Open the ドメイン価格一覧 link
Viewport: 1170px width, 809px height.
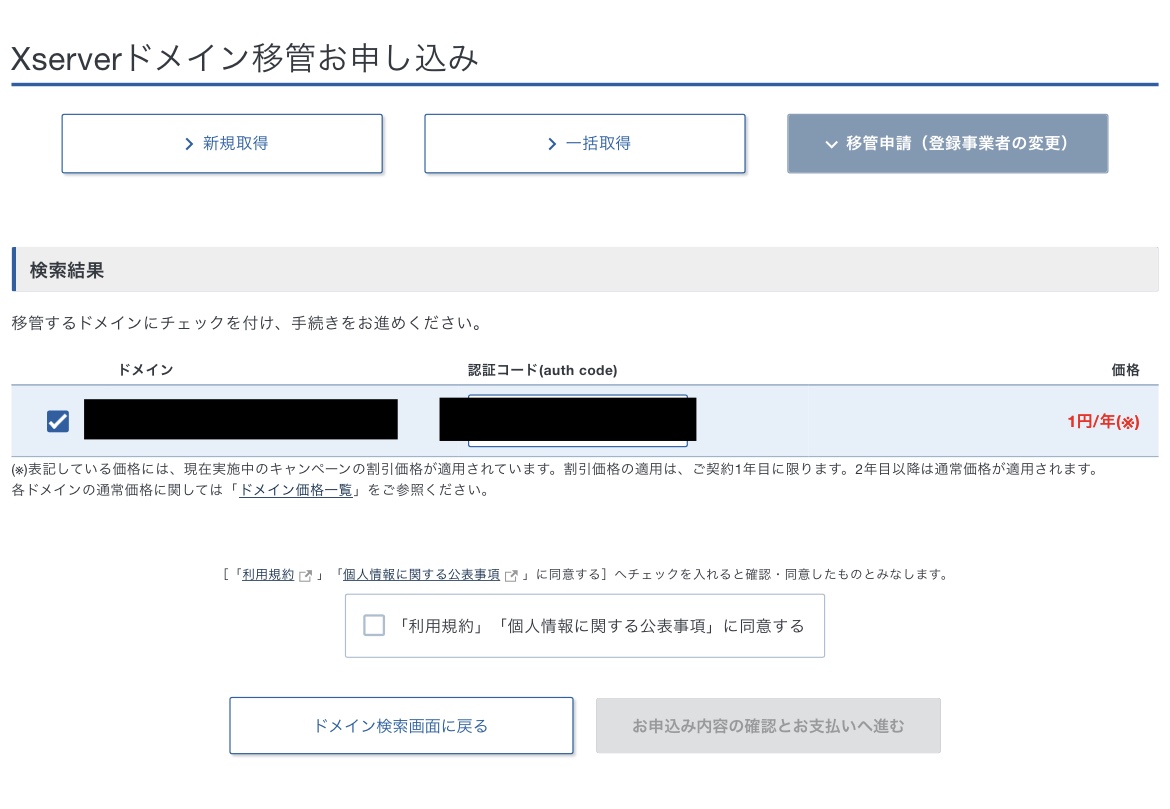pyautogui.click(x=296, y=491)
